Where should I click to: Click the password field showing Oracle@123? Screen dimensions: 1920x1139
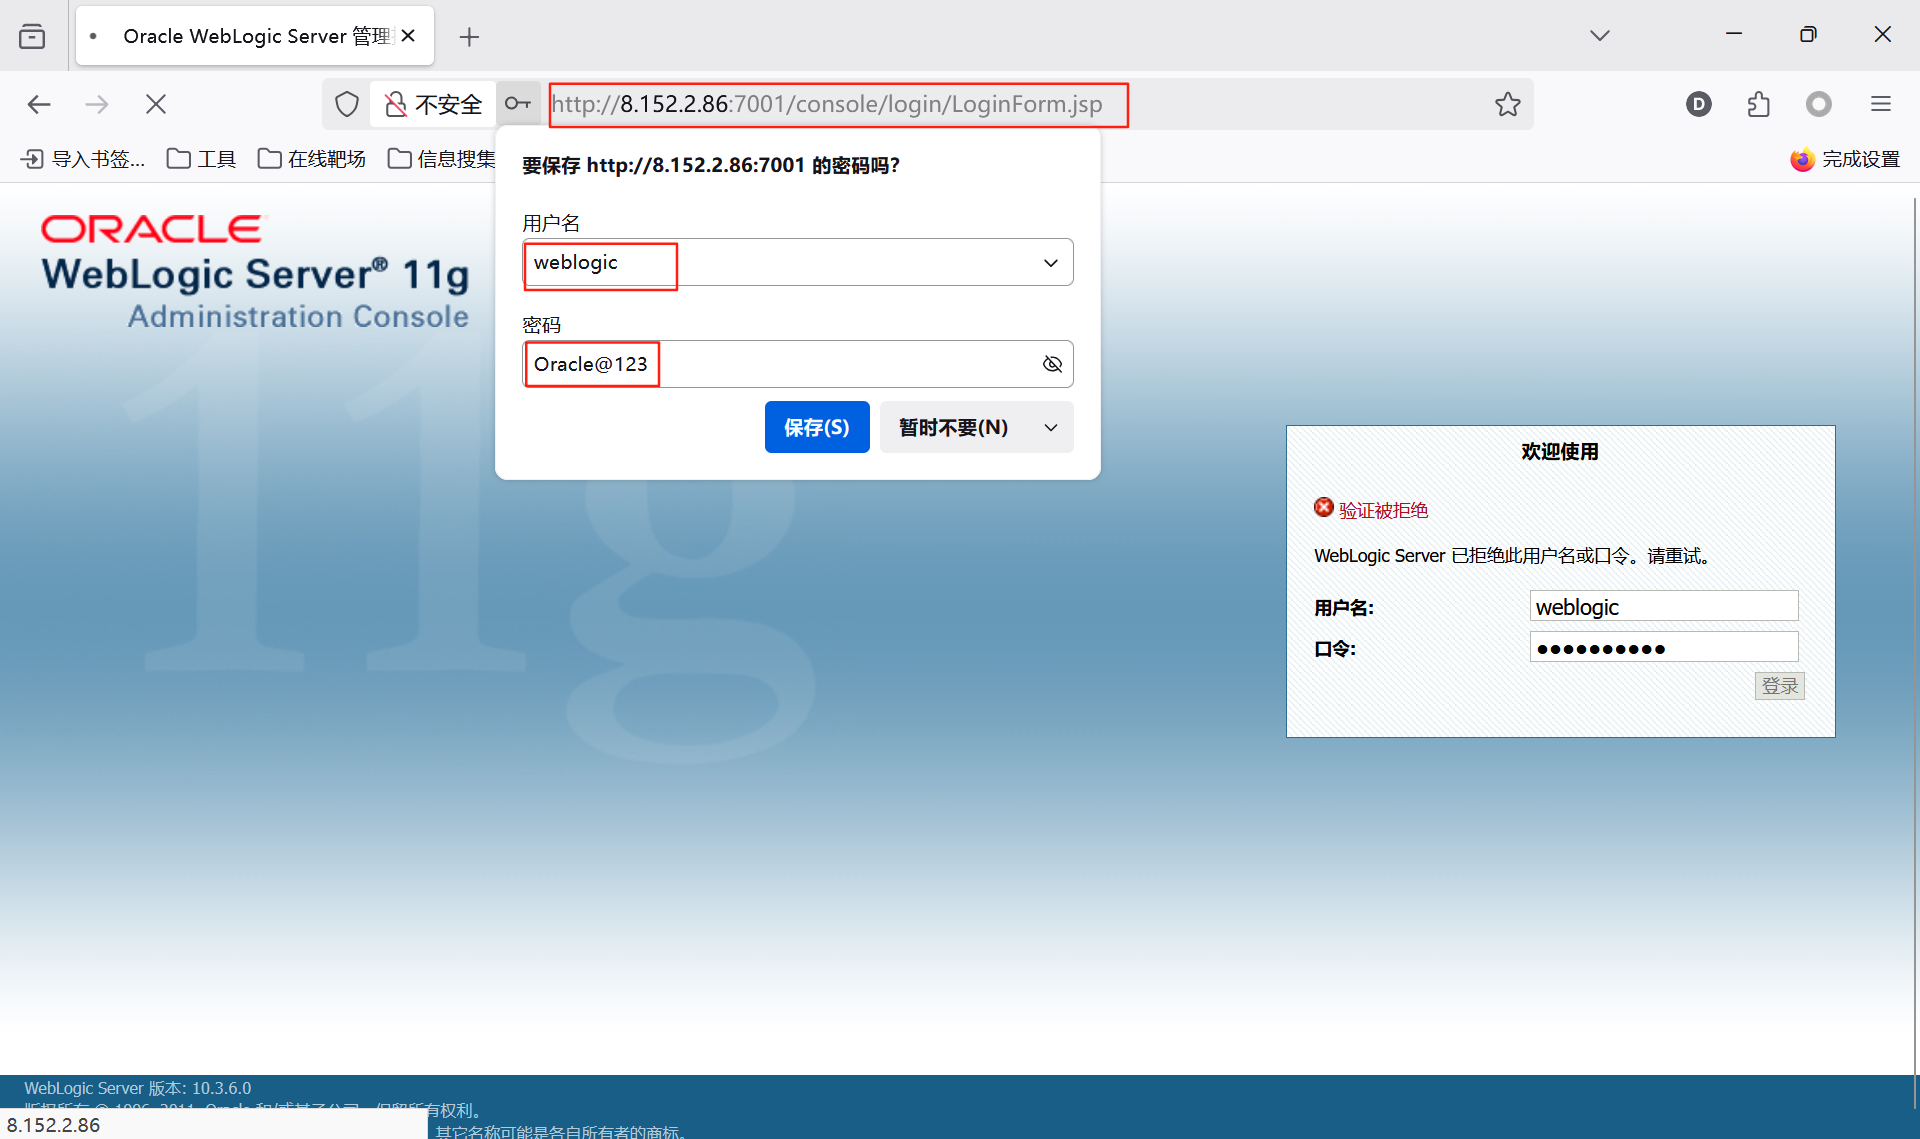point(797,364)
